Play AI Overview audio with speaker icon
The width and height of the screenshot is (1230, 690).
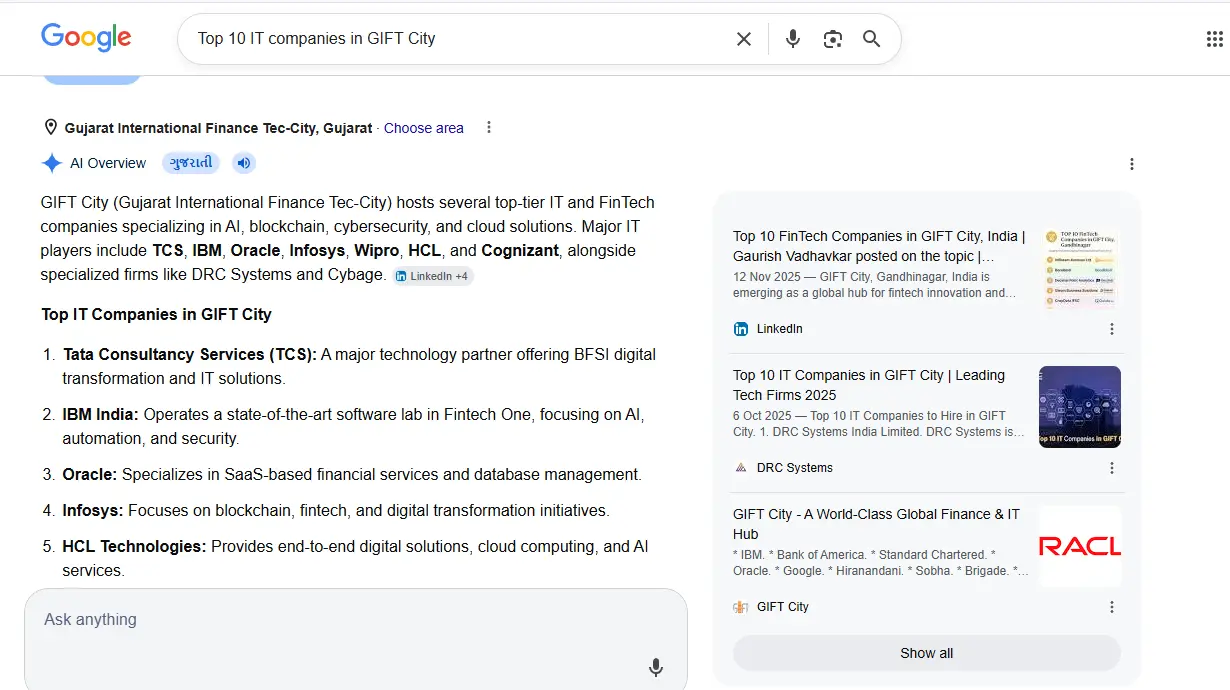[x=244, y=163]
